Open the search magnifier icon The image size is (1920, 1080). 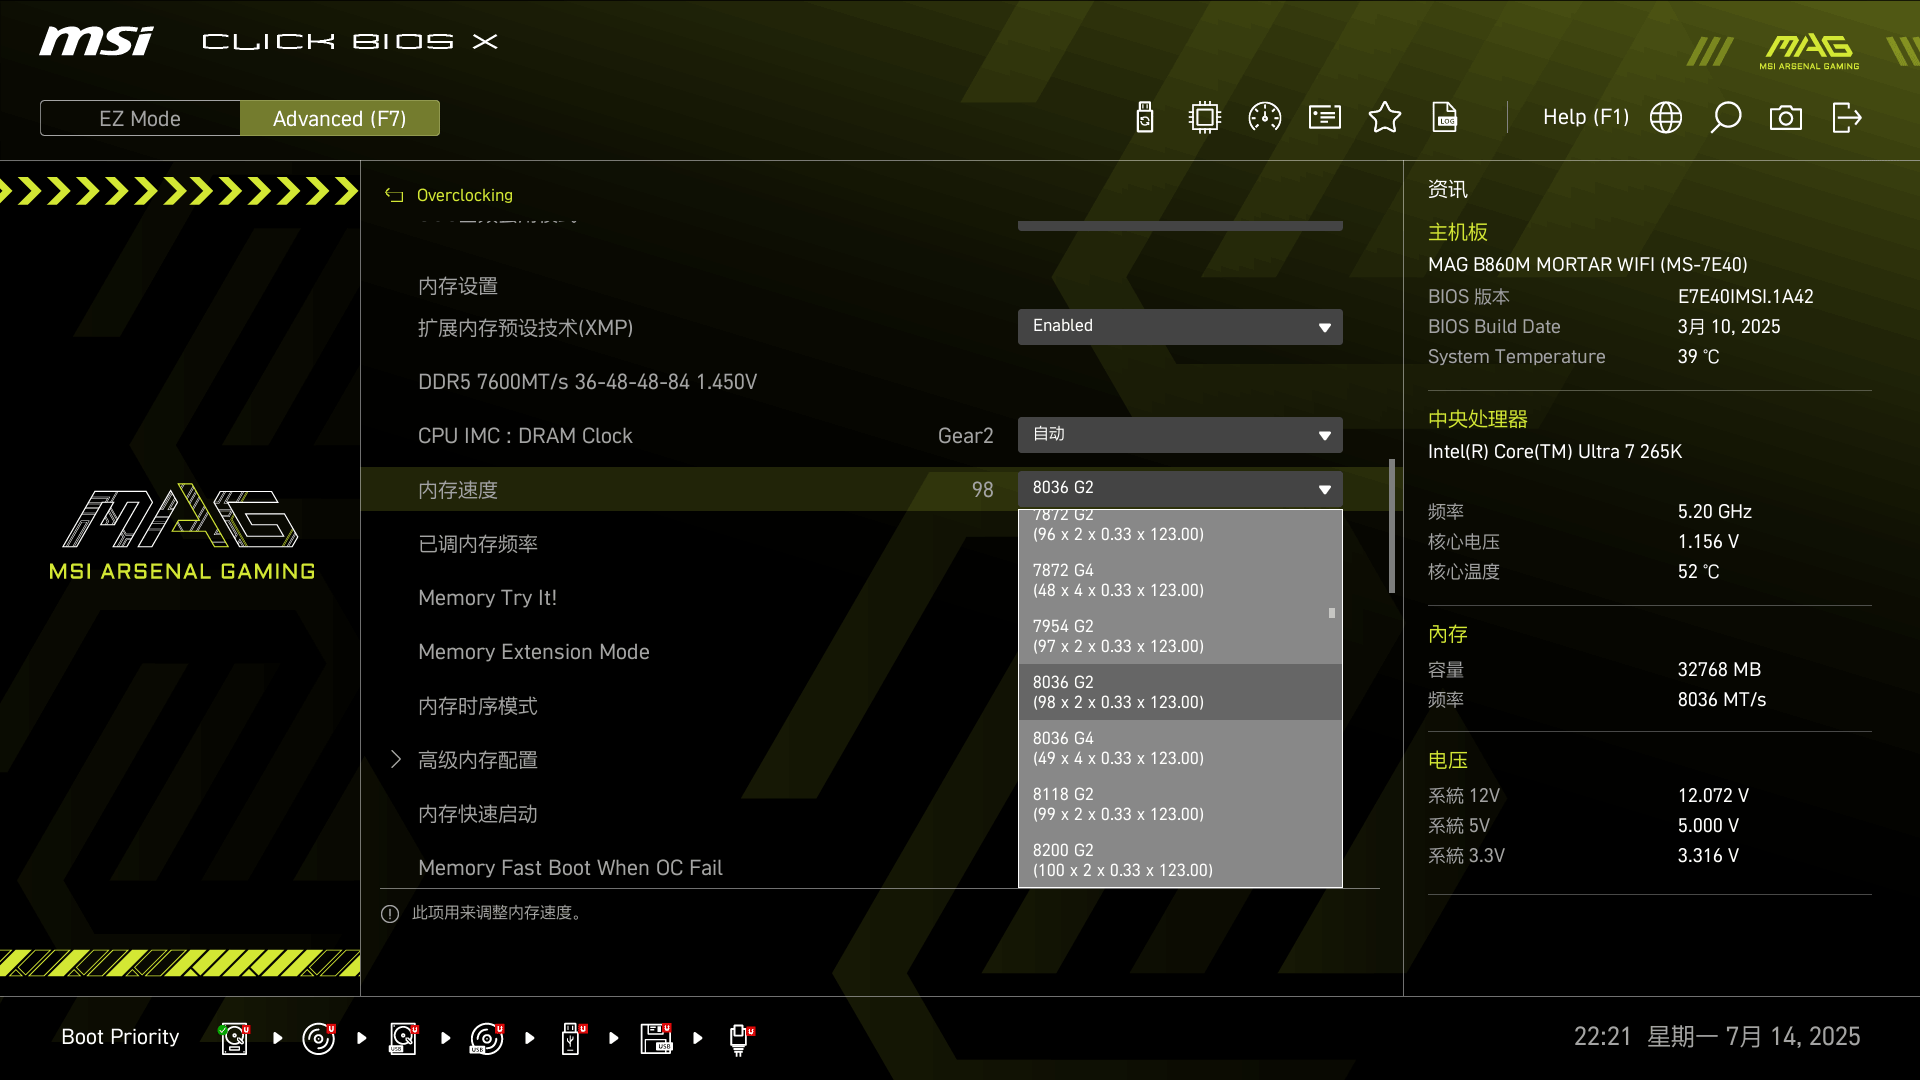(1725, 118)
